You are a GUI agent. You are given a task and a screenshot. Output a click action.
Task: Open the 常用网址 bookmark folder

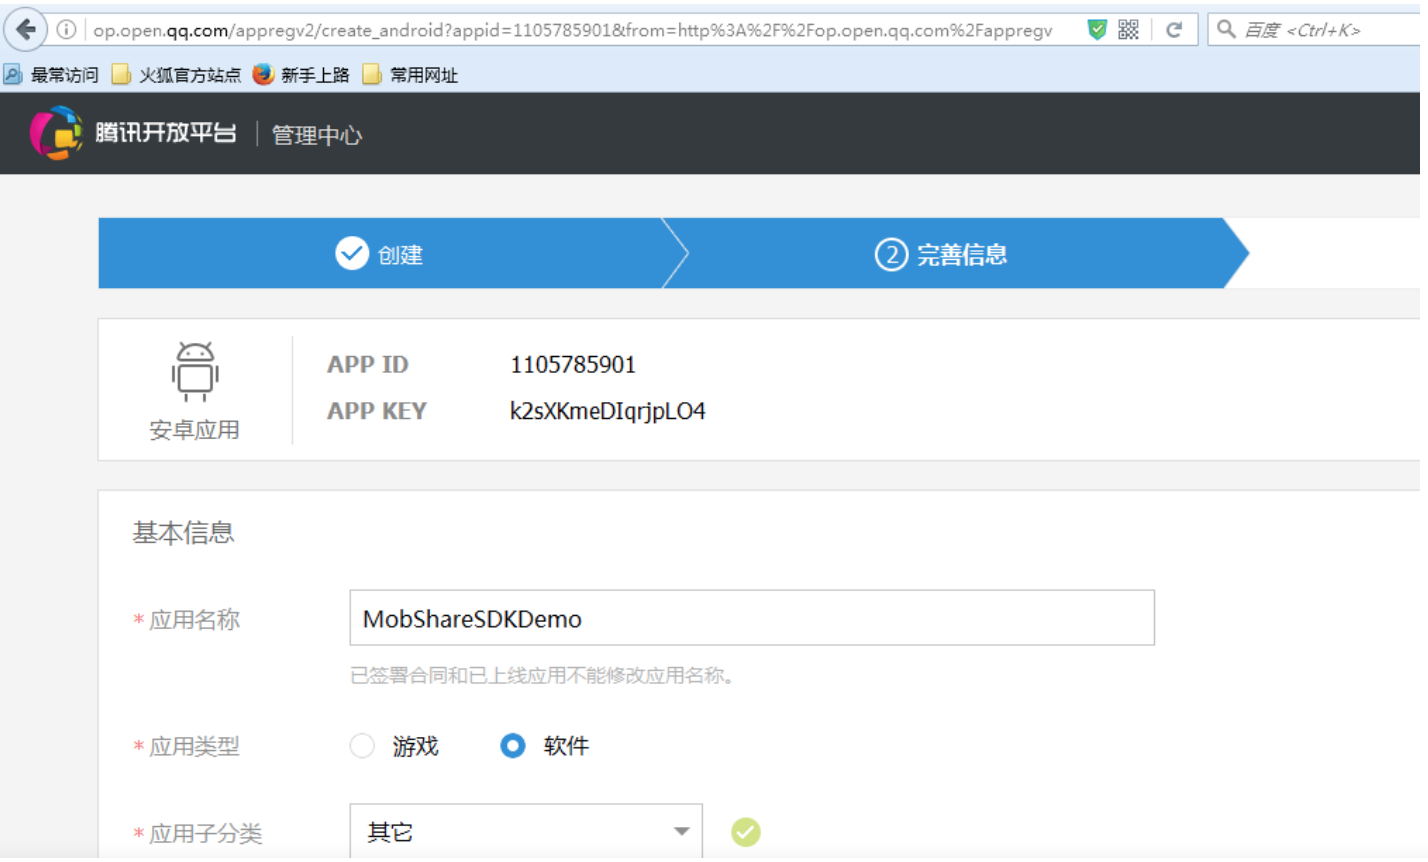(410, 75)
